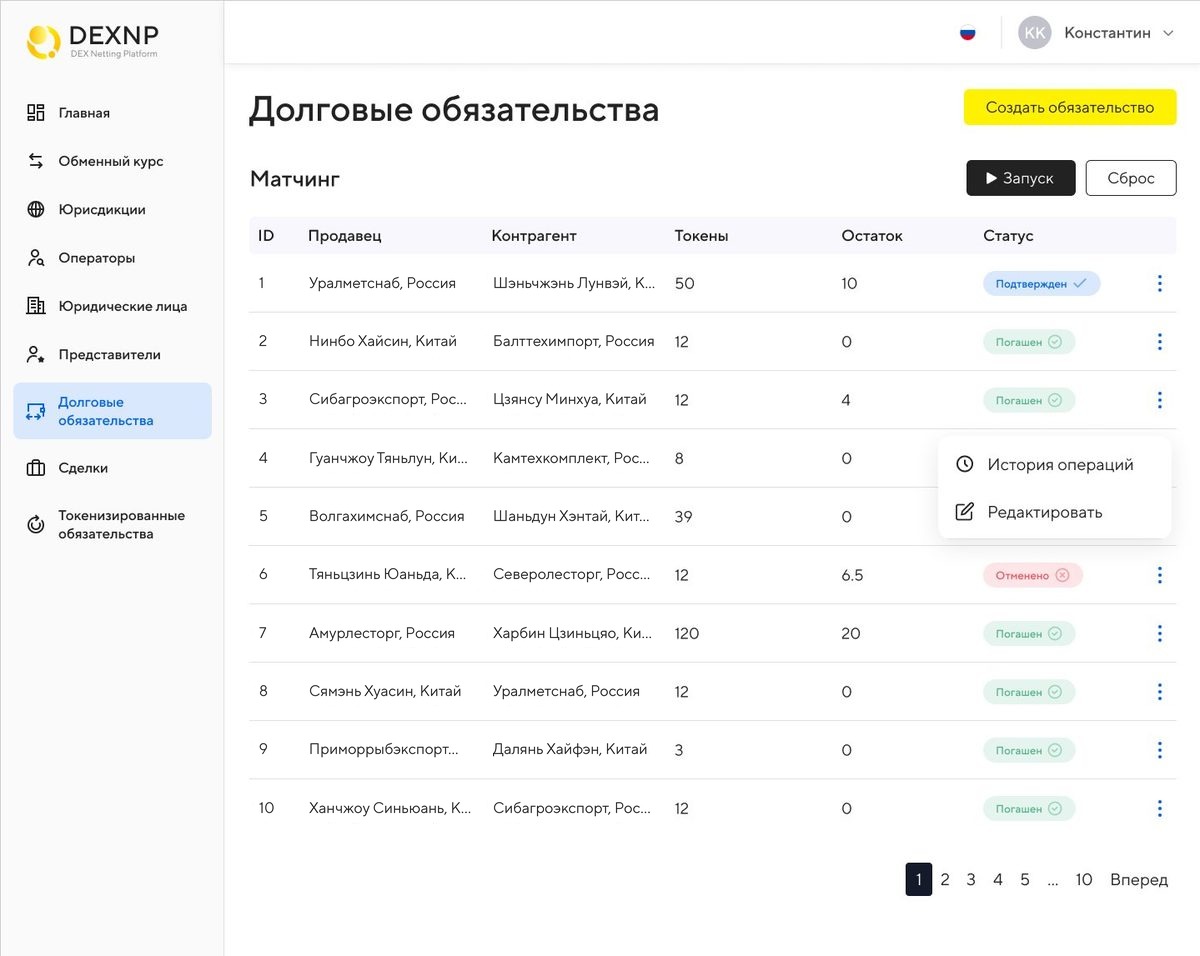Click the Юрисдикции globe icon

point(36,209)
